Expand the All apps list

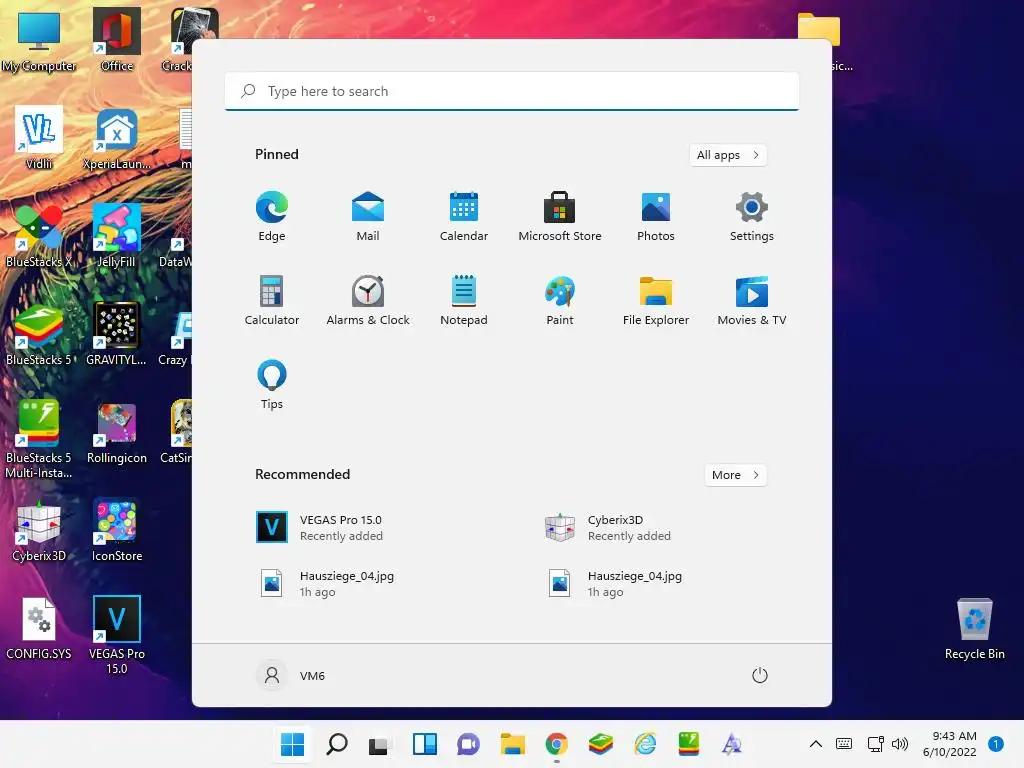pos(728,155)
